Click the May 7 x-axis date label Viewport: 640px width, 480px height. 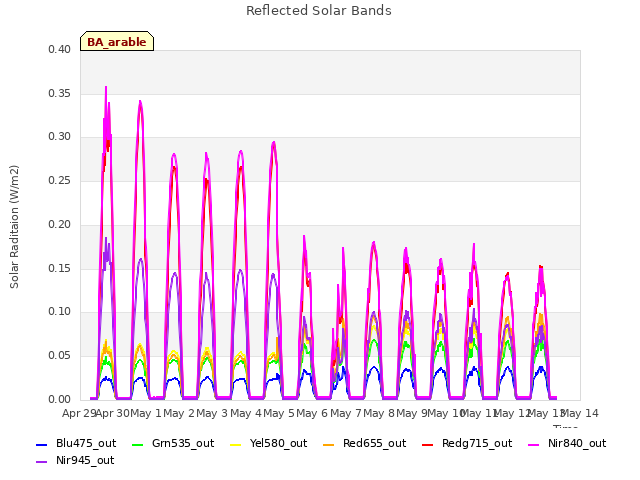pos(346,414)
